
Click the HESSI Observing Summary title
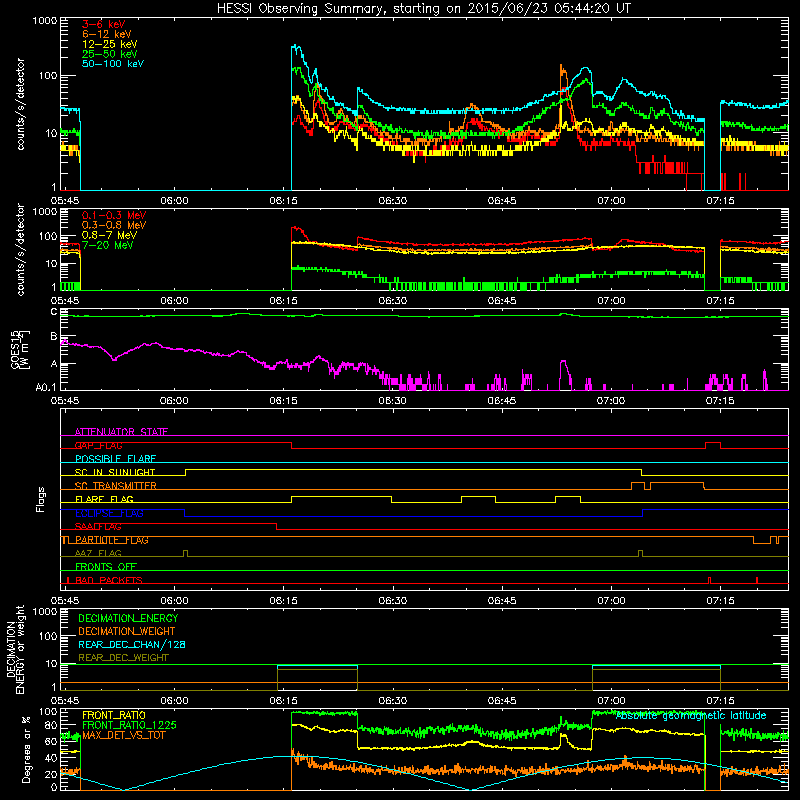point(424,8)
